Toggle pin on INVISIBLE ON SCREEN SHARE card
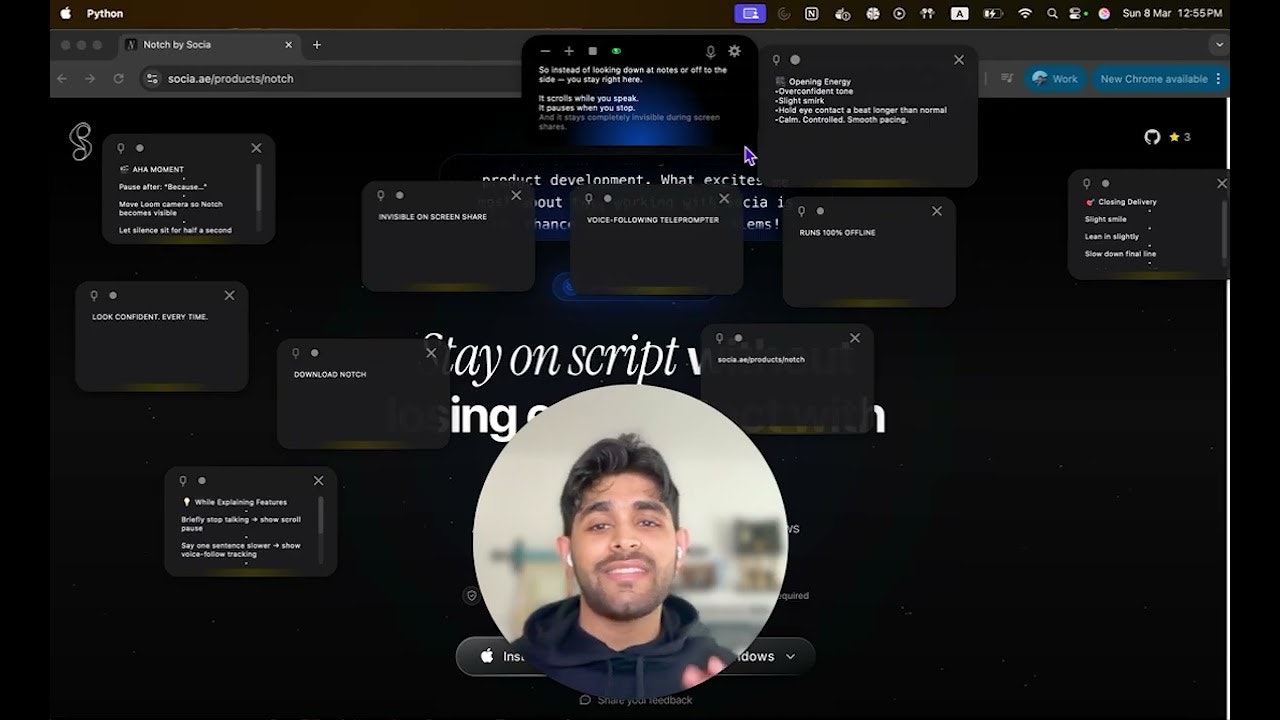 (380, 195)
